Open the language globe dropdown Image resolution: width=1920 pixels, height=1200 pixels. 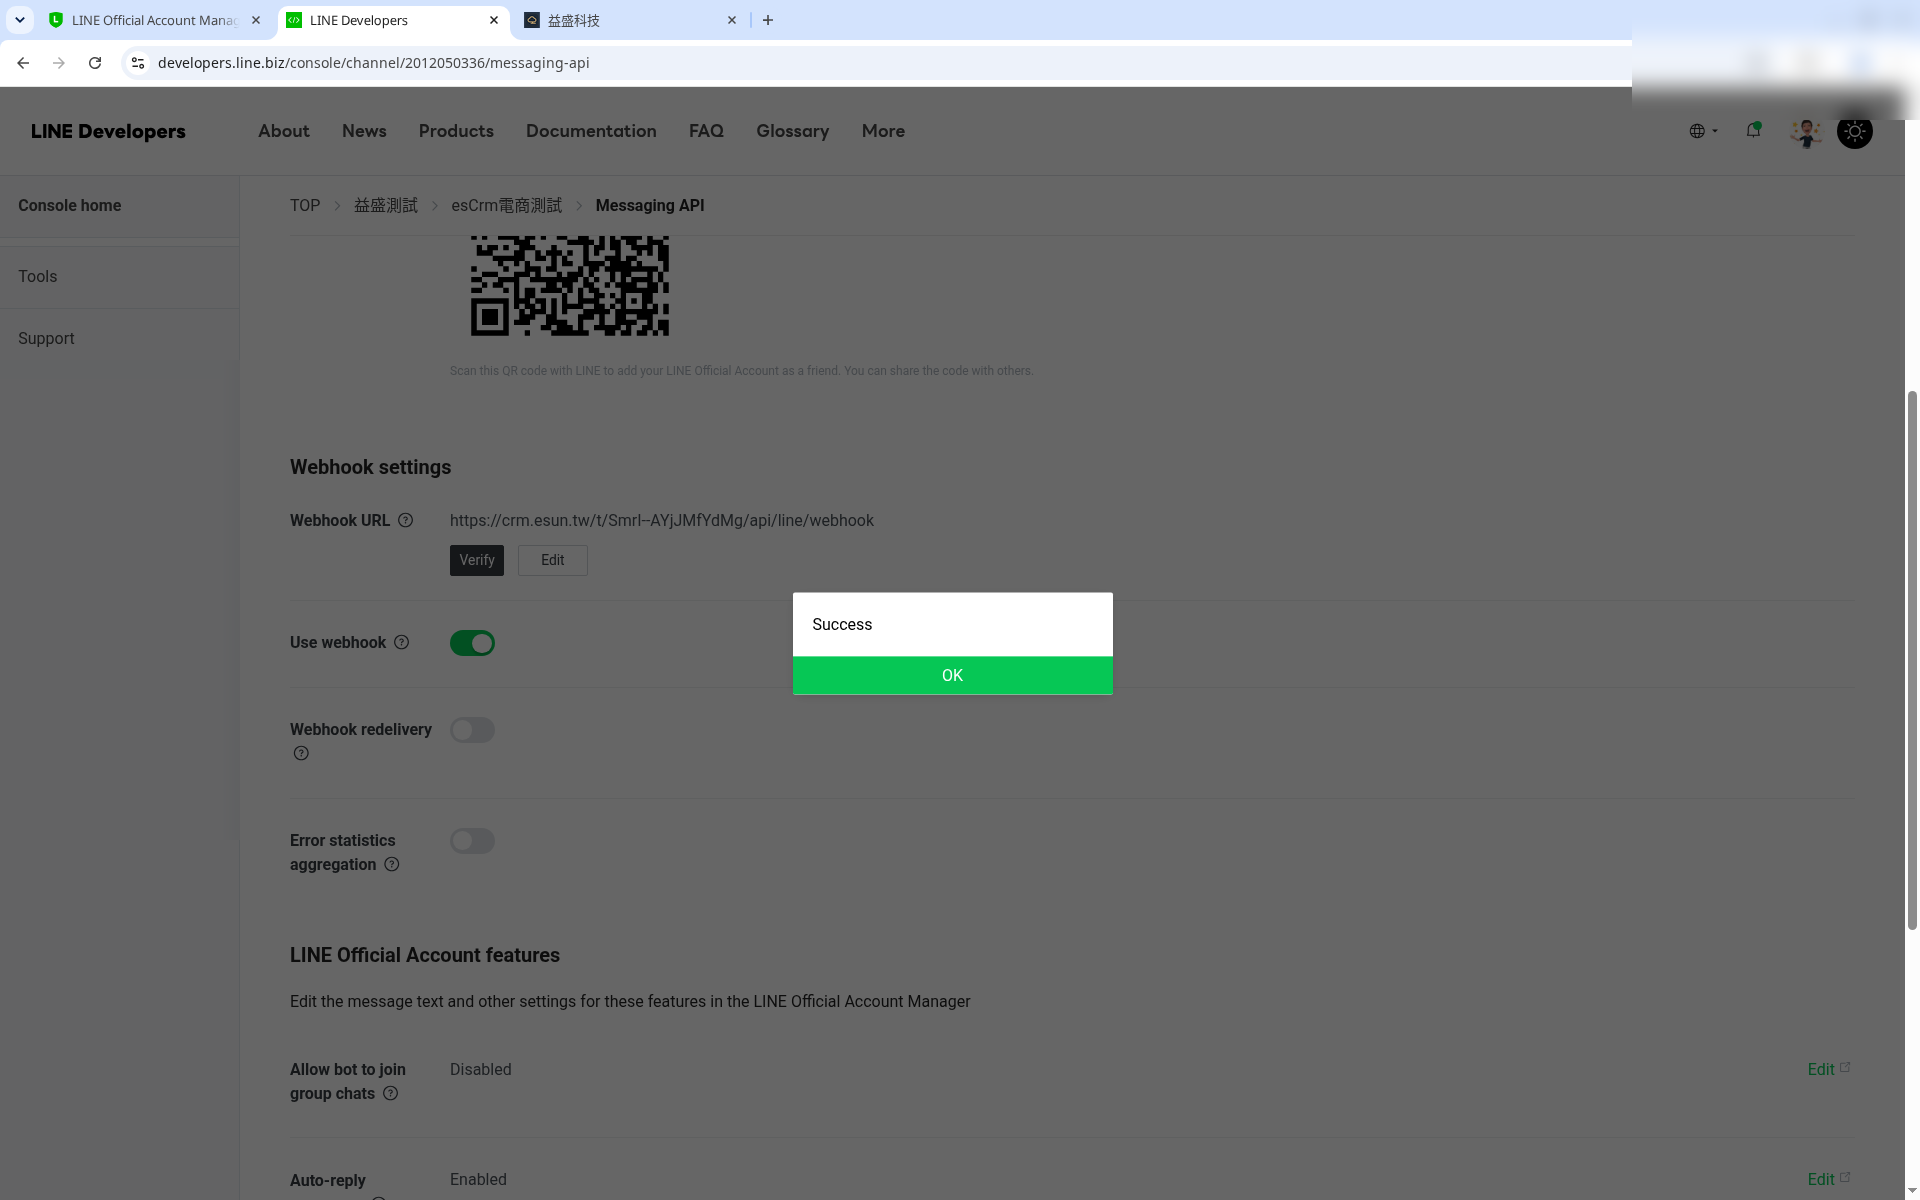point(1703,131)
